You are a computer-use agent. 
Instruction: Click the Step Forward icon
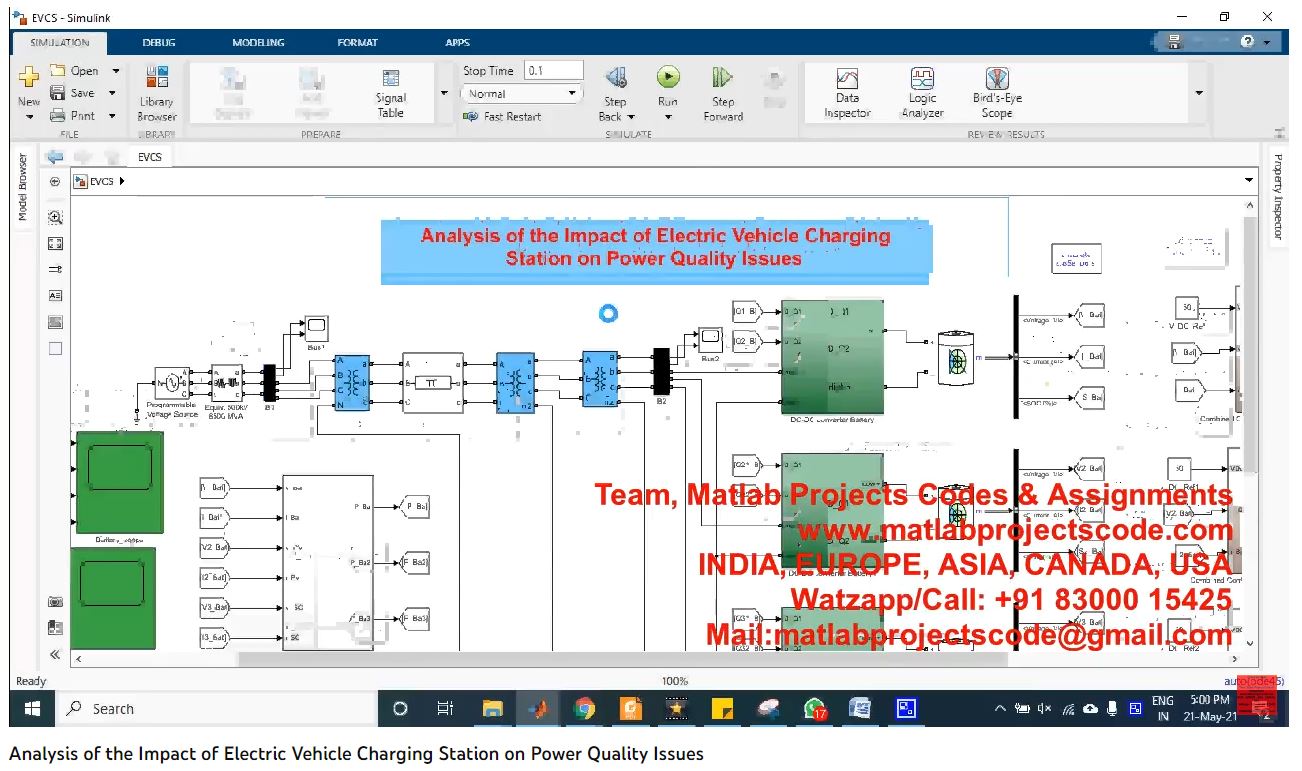click(722, 78)
